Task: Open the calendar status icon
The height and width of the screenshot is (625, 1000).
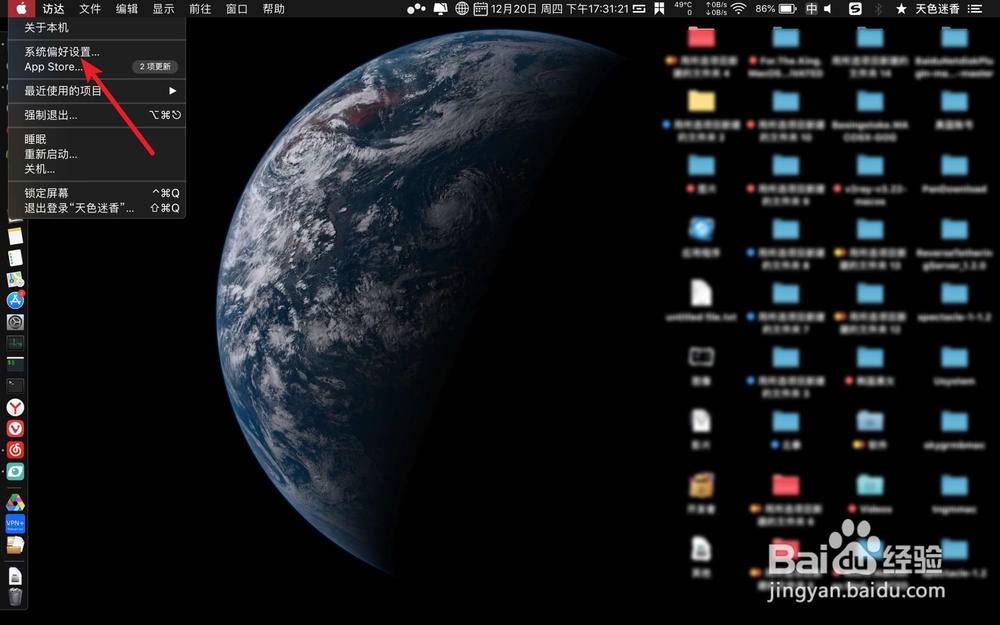Action: (480, 8)
